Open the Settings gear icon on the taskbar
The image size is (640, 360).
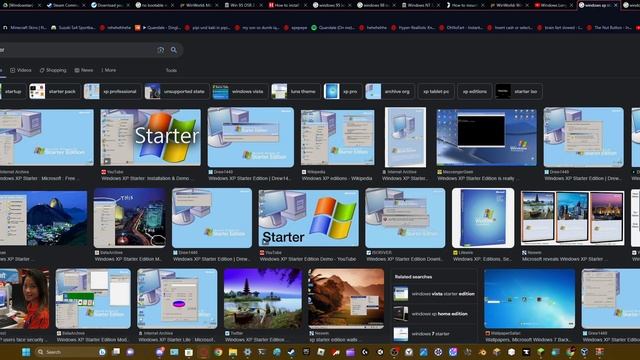coord(247,352)
